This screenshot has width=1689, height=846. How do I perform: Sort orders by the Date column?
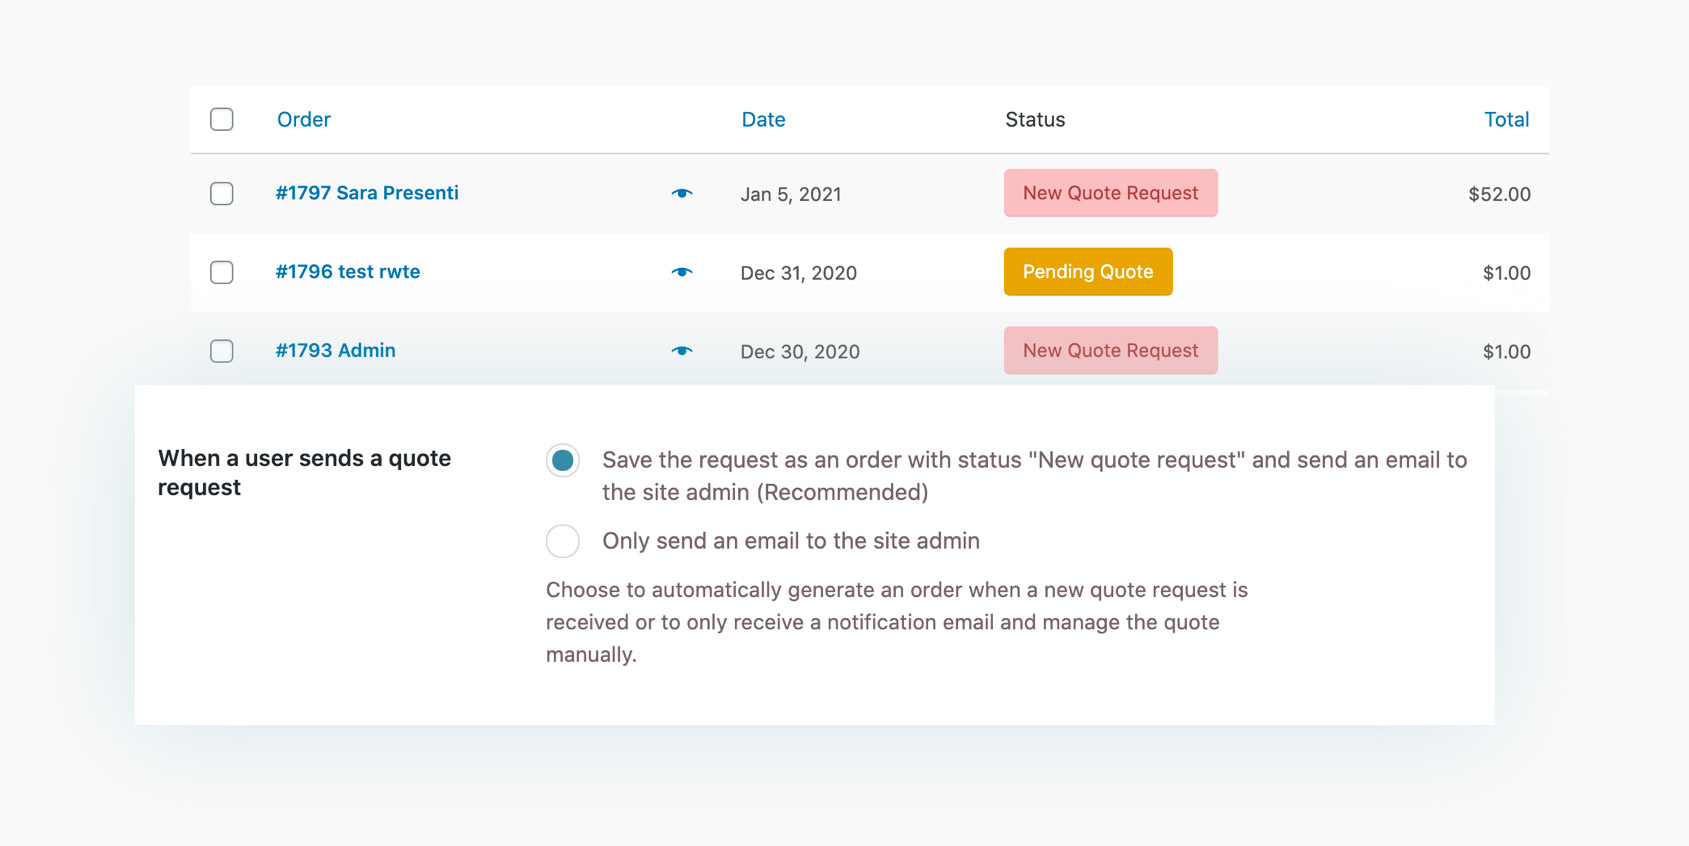pos(763,119)
